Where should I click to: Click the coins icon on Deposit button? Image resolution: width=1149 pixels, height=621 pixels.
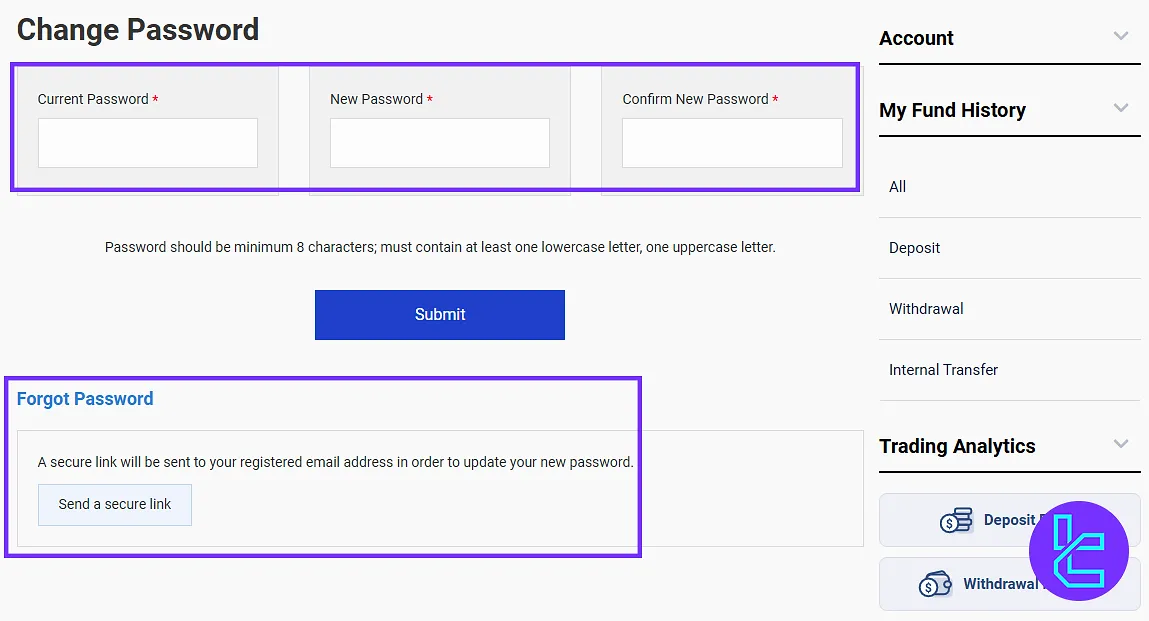tap(956, 521)
